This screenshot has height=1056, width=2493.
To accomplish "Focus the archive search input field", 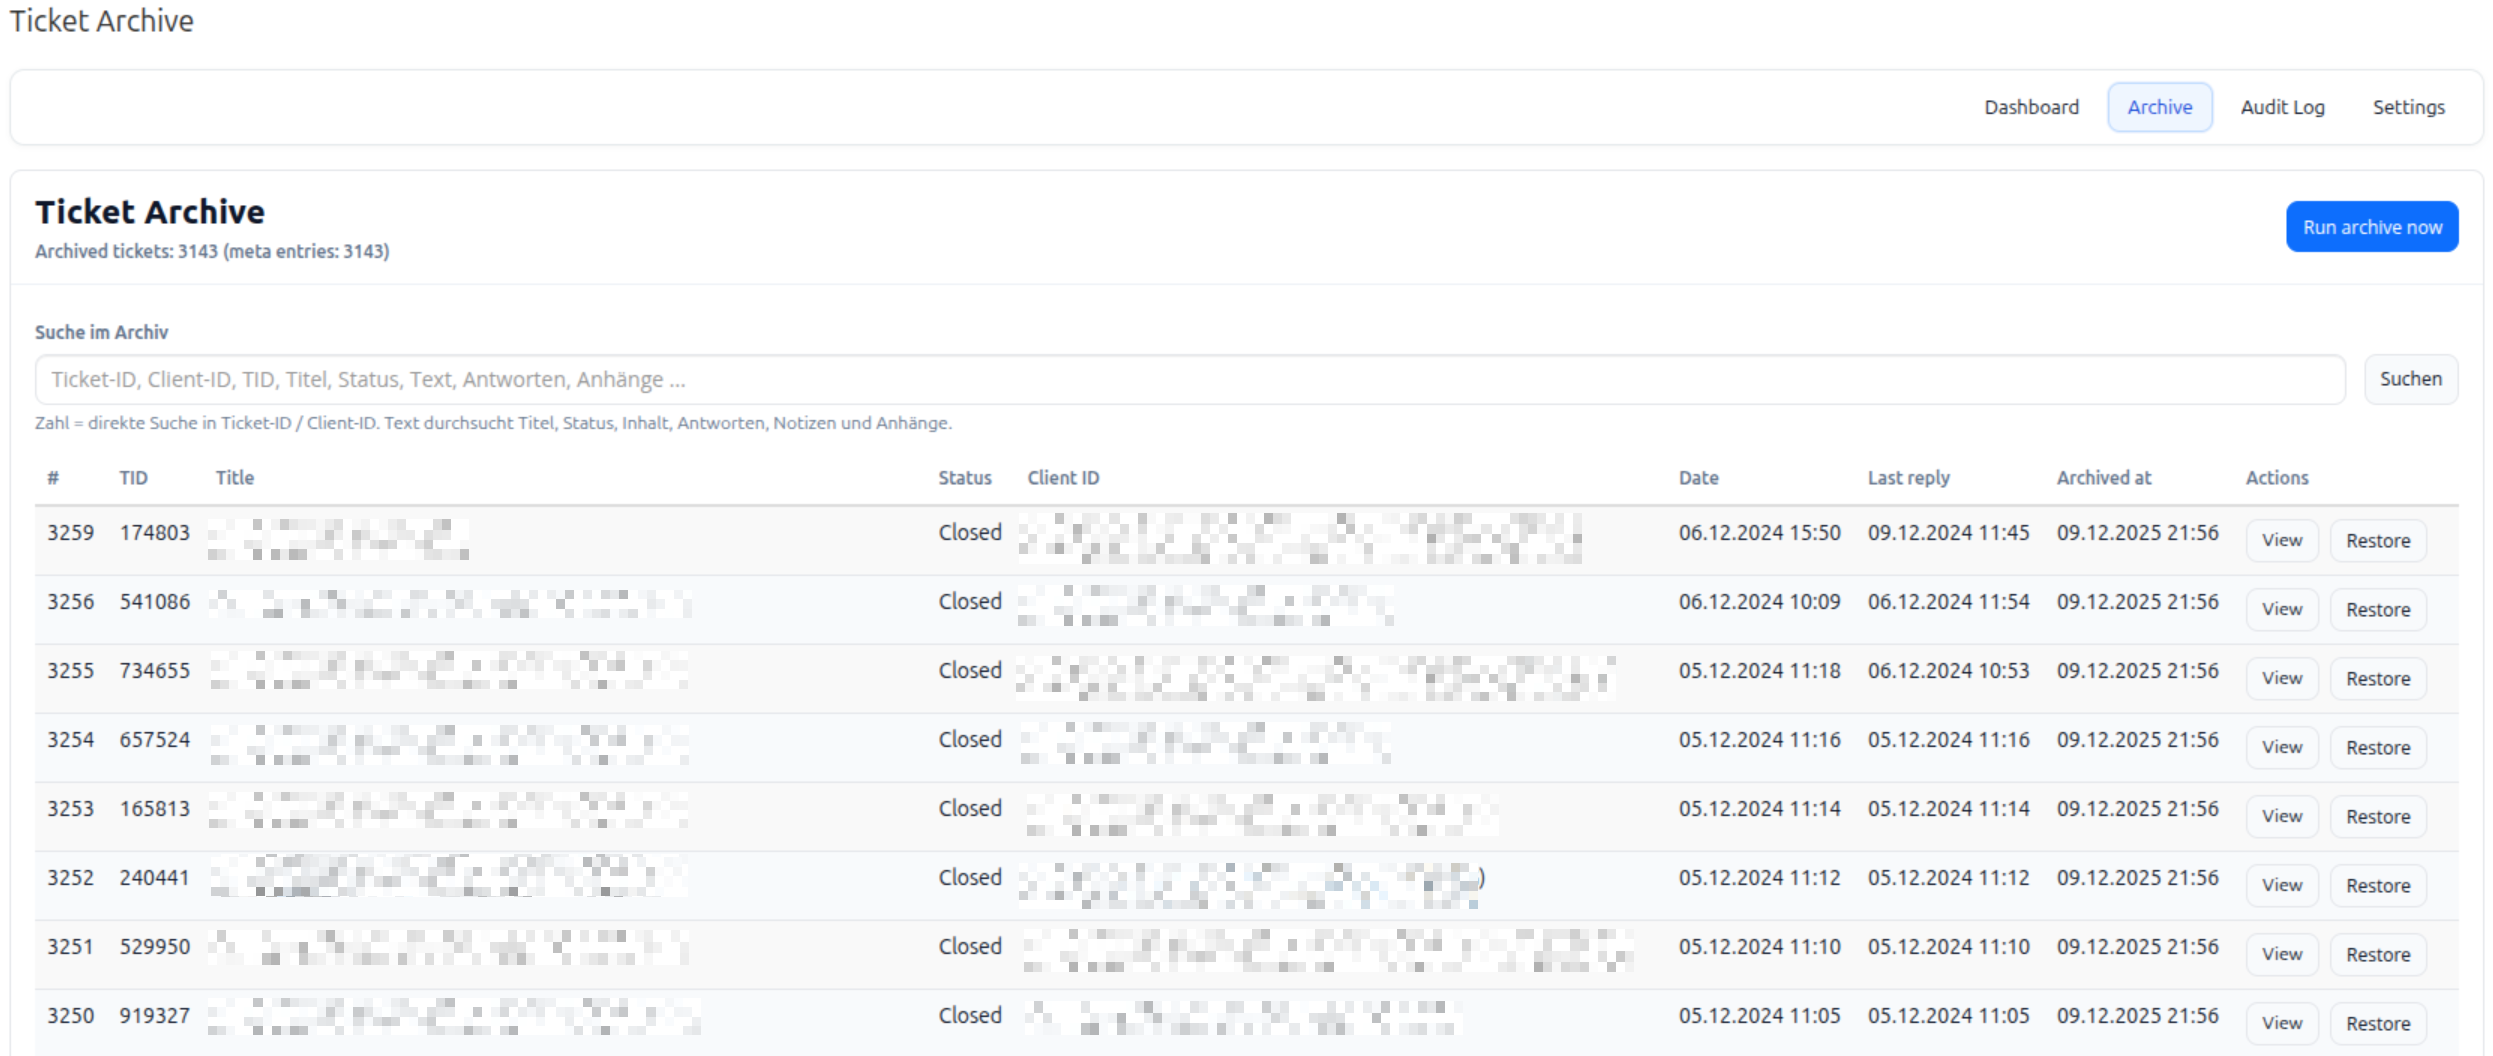I will coord(1189,380).
